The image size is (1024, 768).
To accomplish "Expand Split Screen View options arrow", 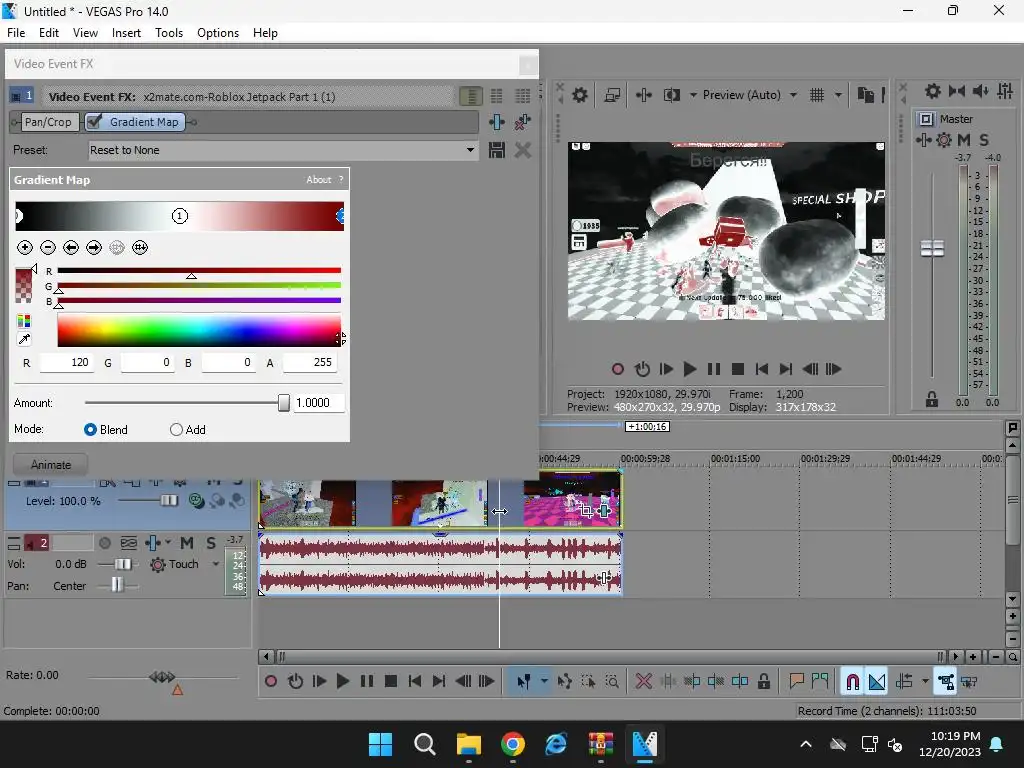I will [693, 95].
